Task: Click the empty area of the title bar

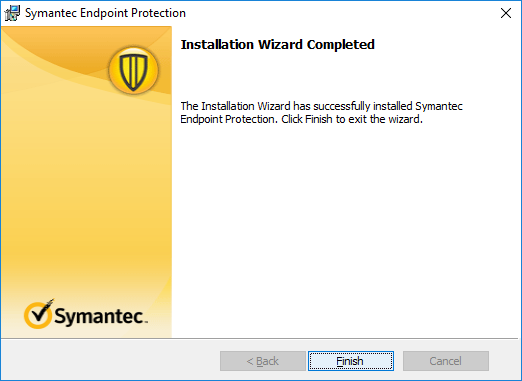Action: (340, 13)
